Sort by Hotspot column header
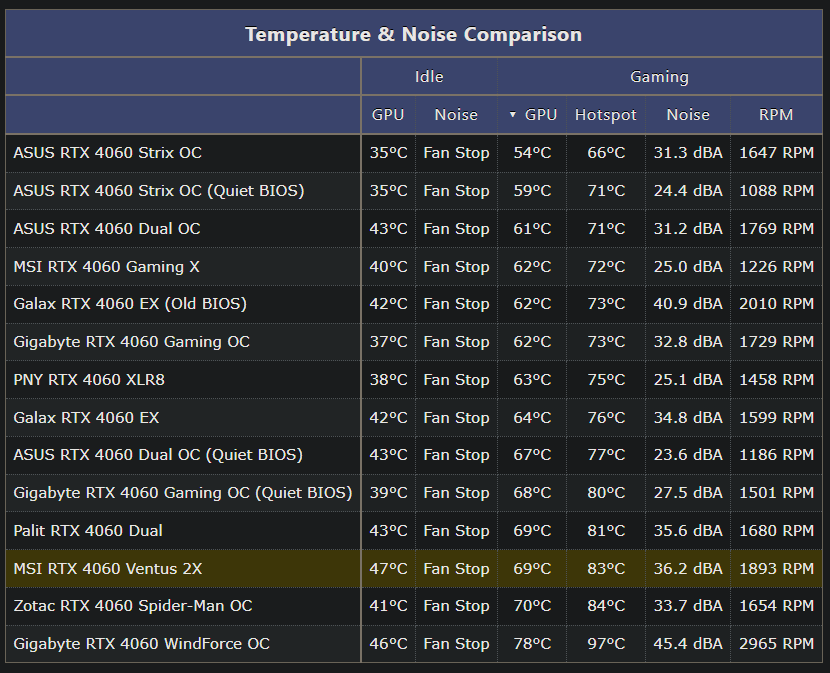Image resolution: width=830 pixels, height=673 pixels. pyautogui.click(x=606, y=115)
